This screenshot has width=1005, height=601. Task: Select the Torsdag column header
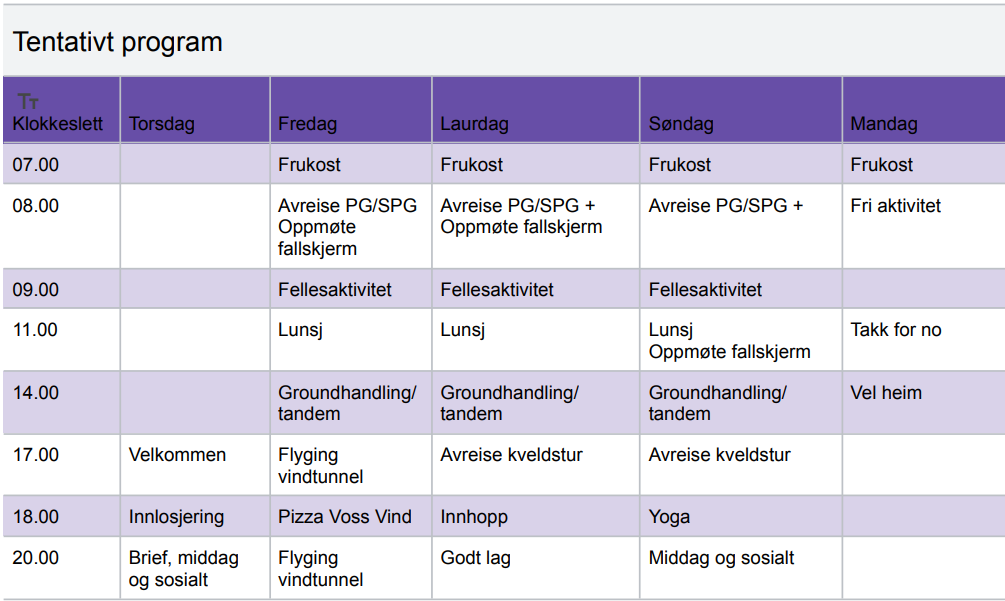[x=162, y=124]
